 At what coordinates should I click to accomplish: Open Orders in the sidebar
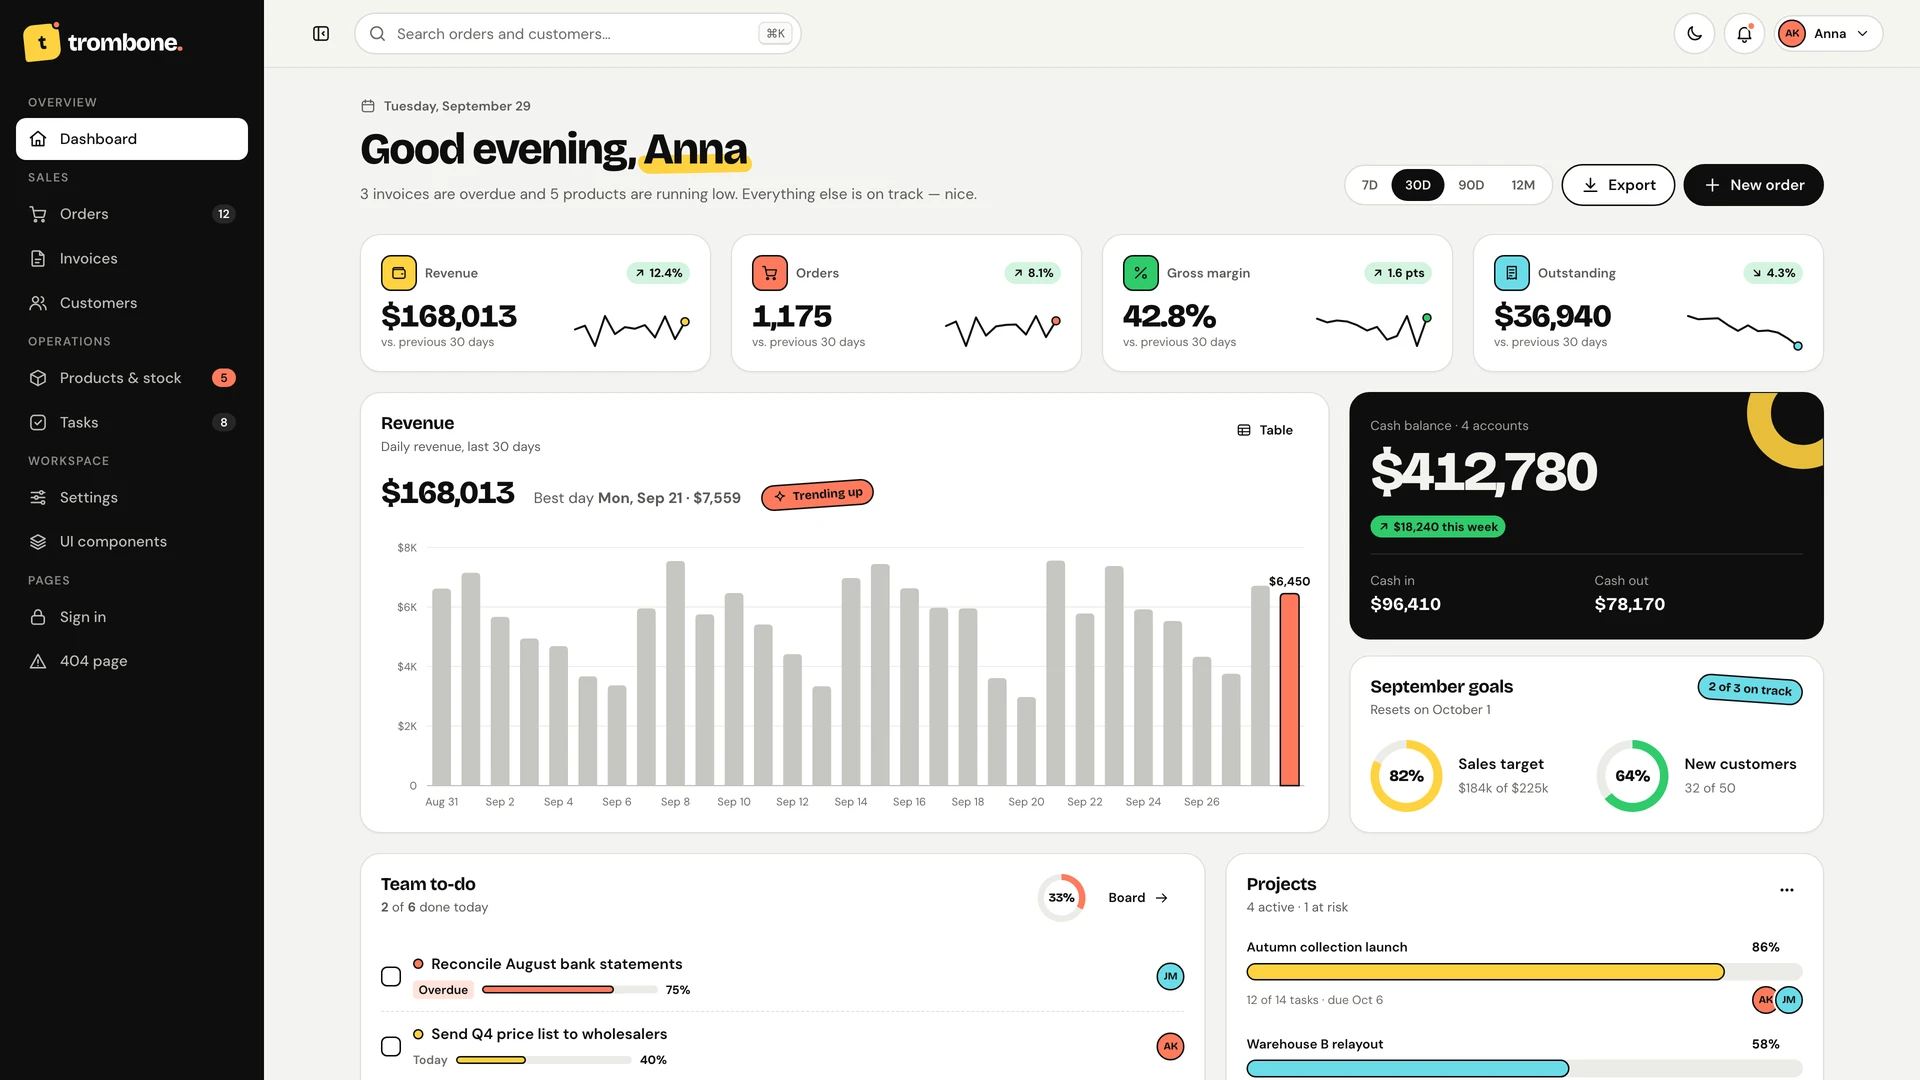pyautogui.click(x=132, y=214)
